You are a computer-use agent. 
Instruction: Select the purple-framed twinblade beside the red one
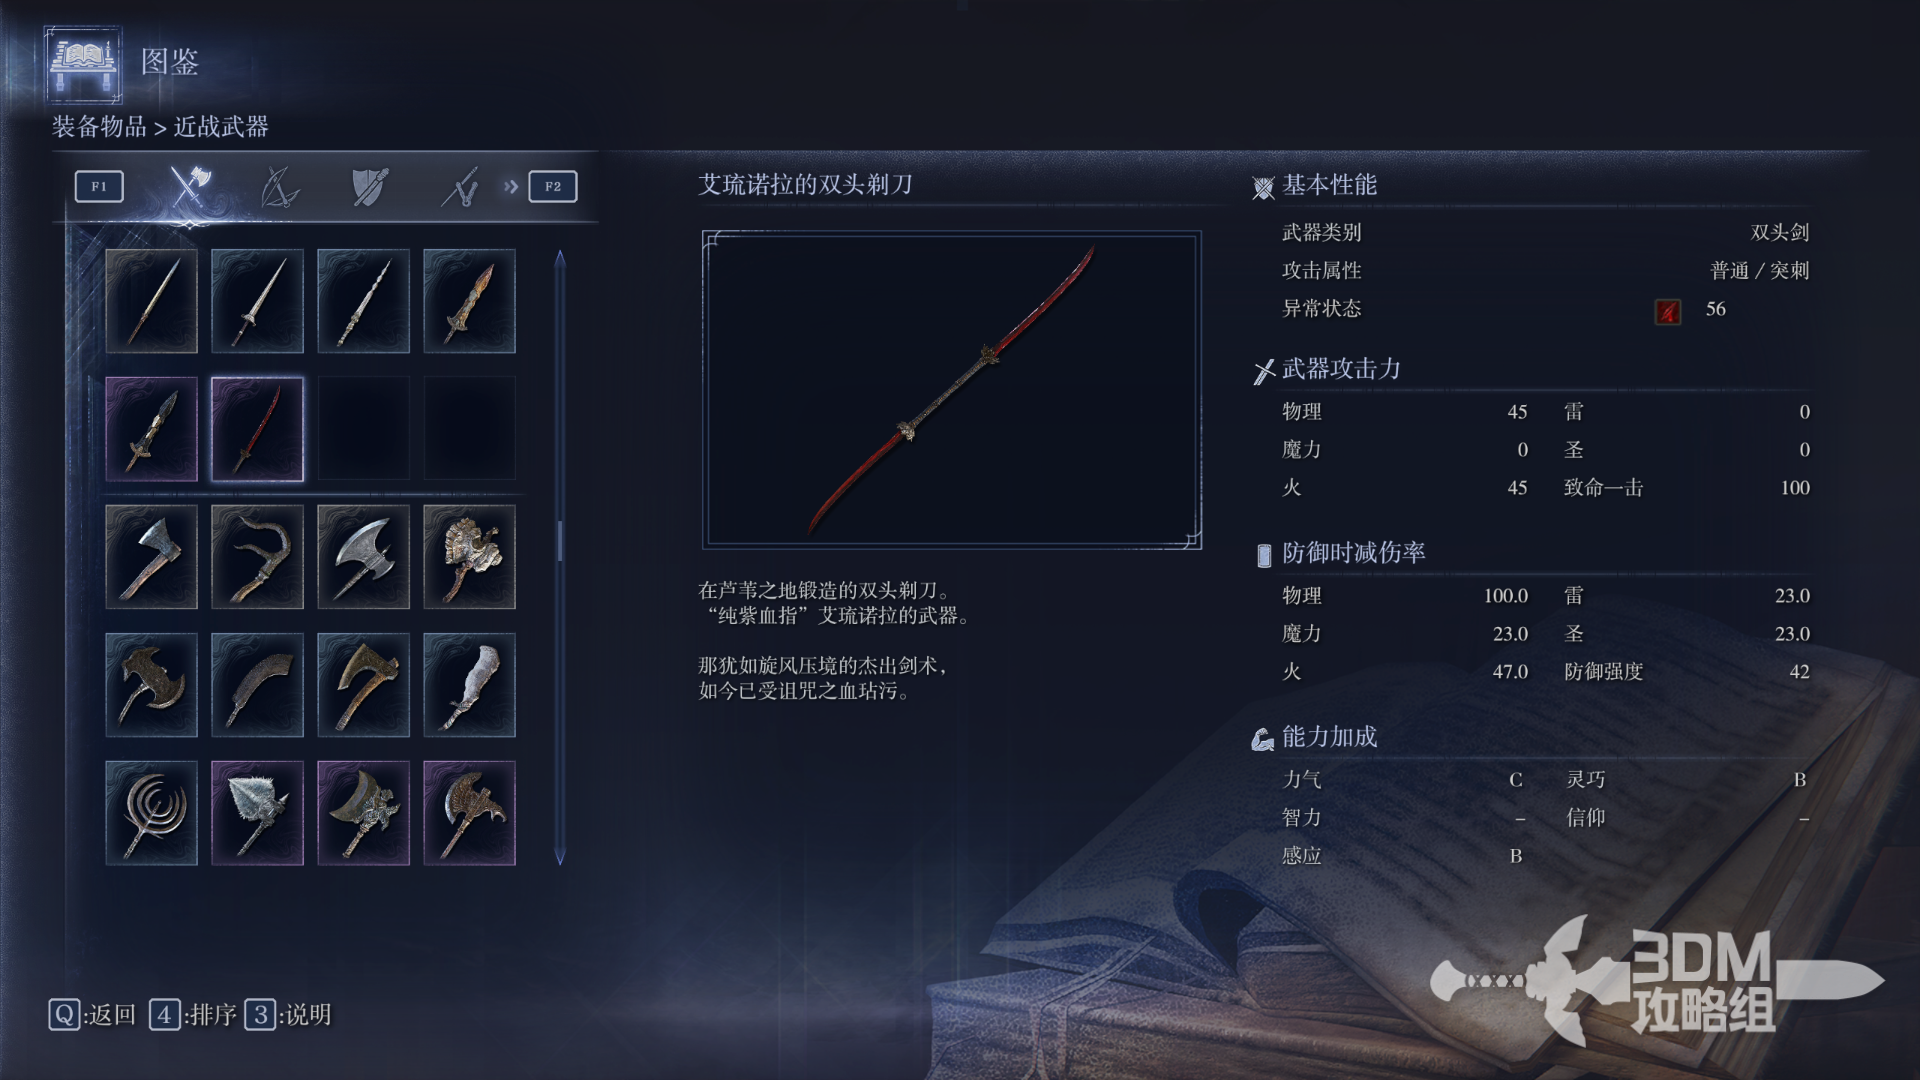[151, 429]
